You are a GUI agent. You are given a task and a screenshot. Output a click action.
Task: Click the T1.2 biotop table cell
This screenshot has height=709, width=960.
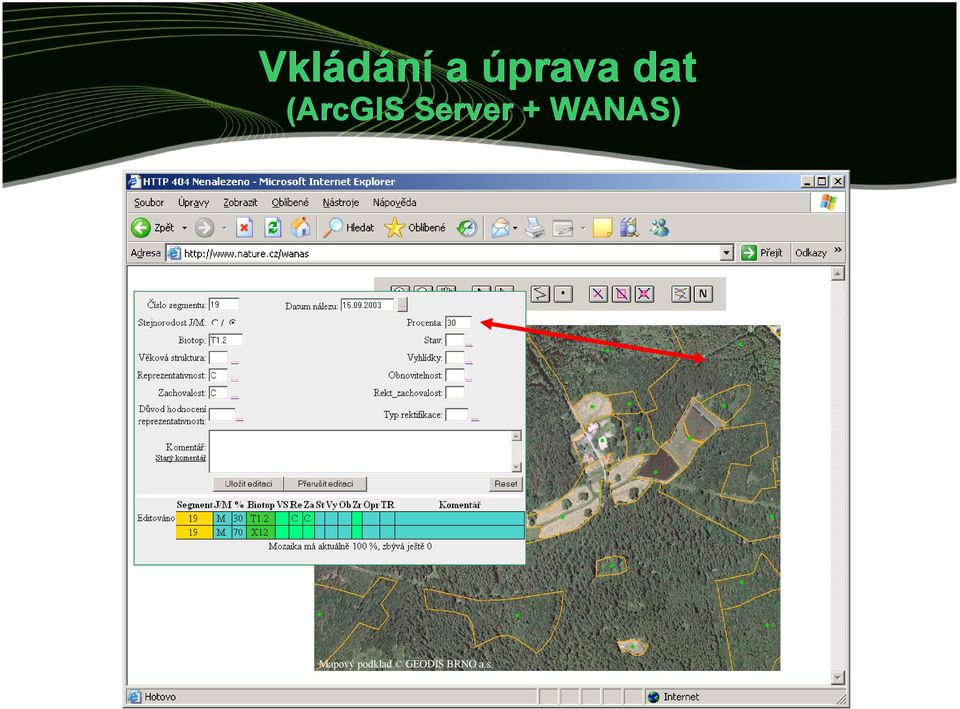click(x=260, y=519)
